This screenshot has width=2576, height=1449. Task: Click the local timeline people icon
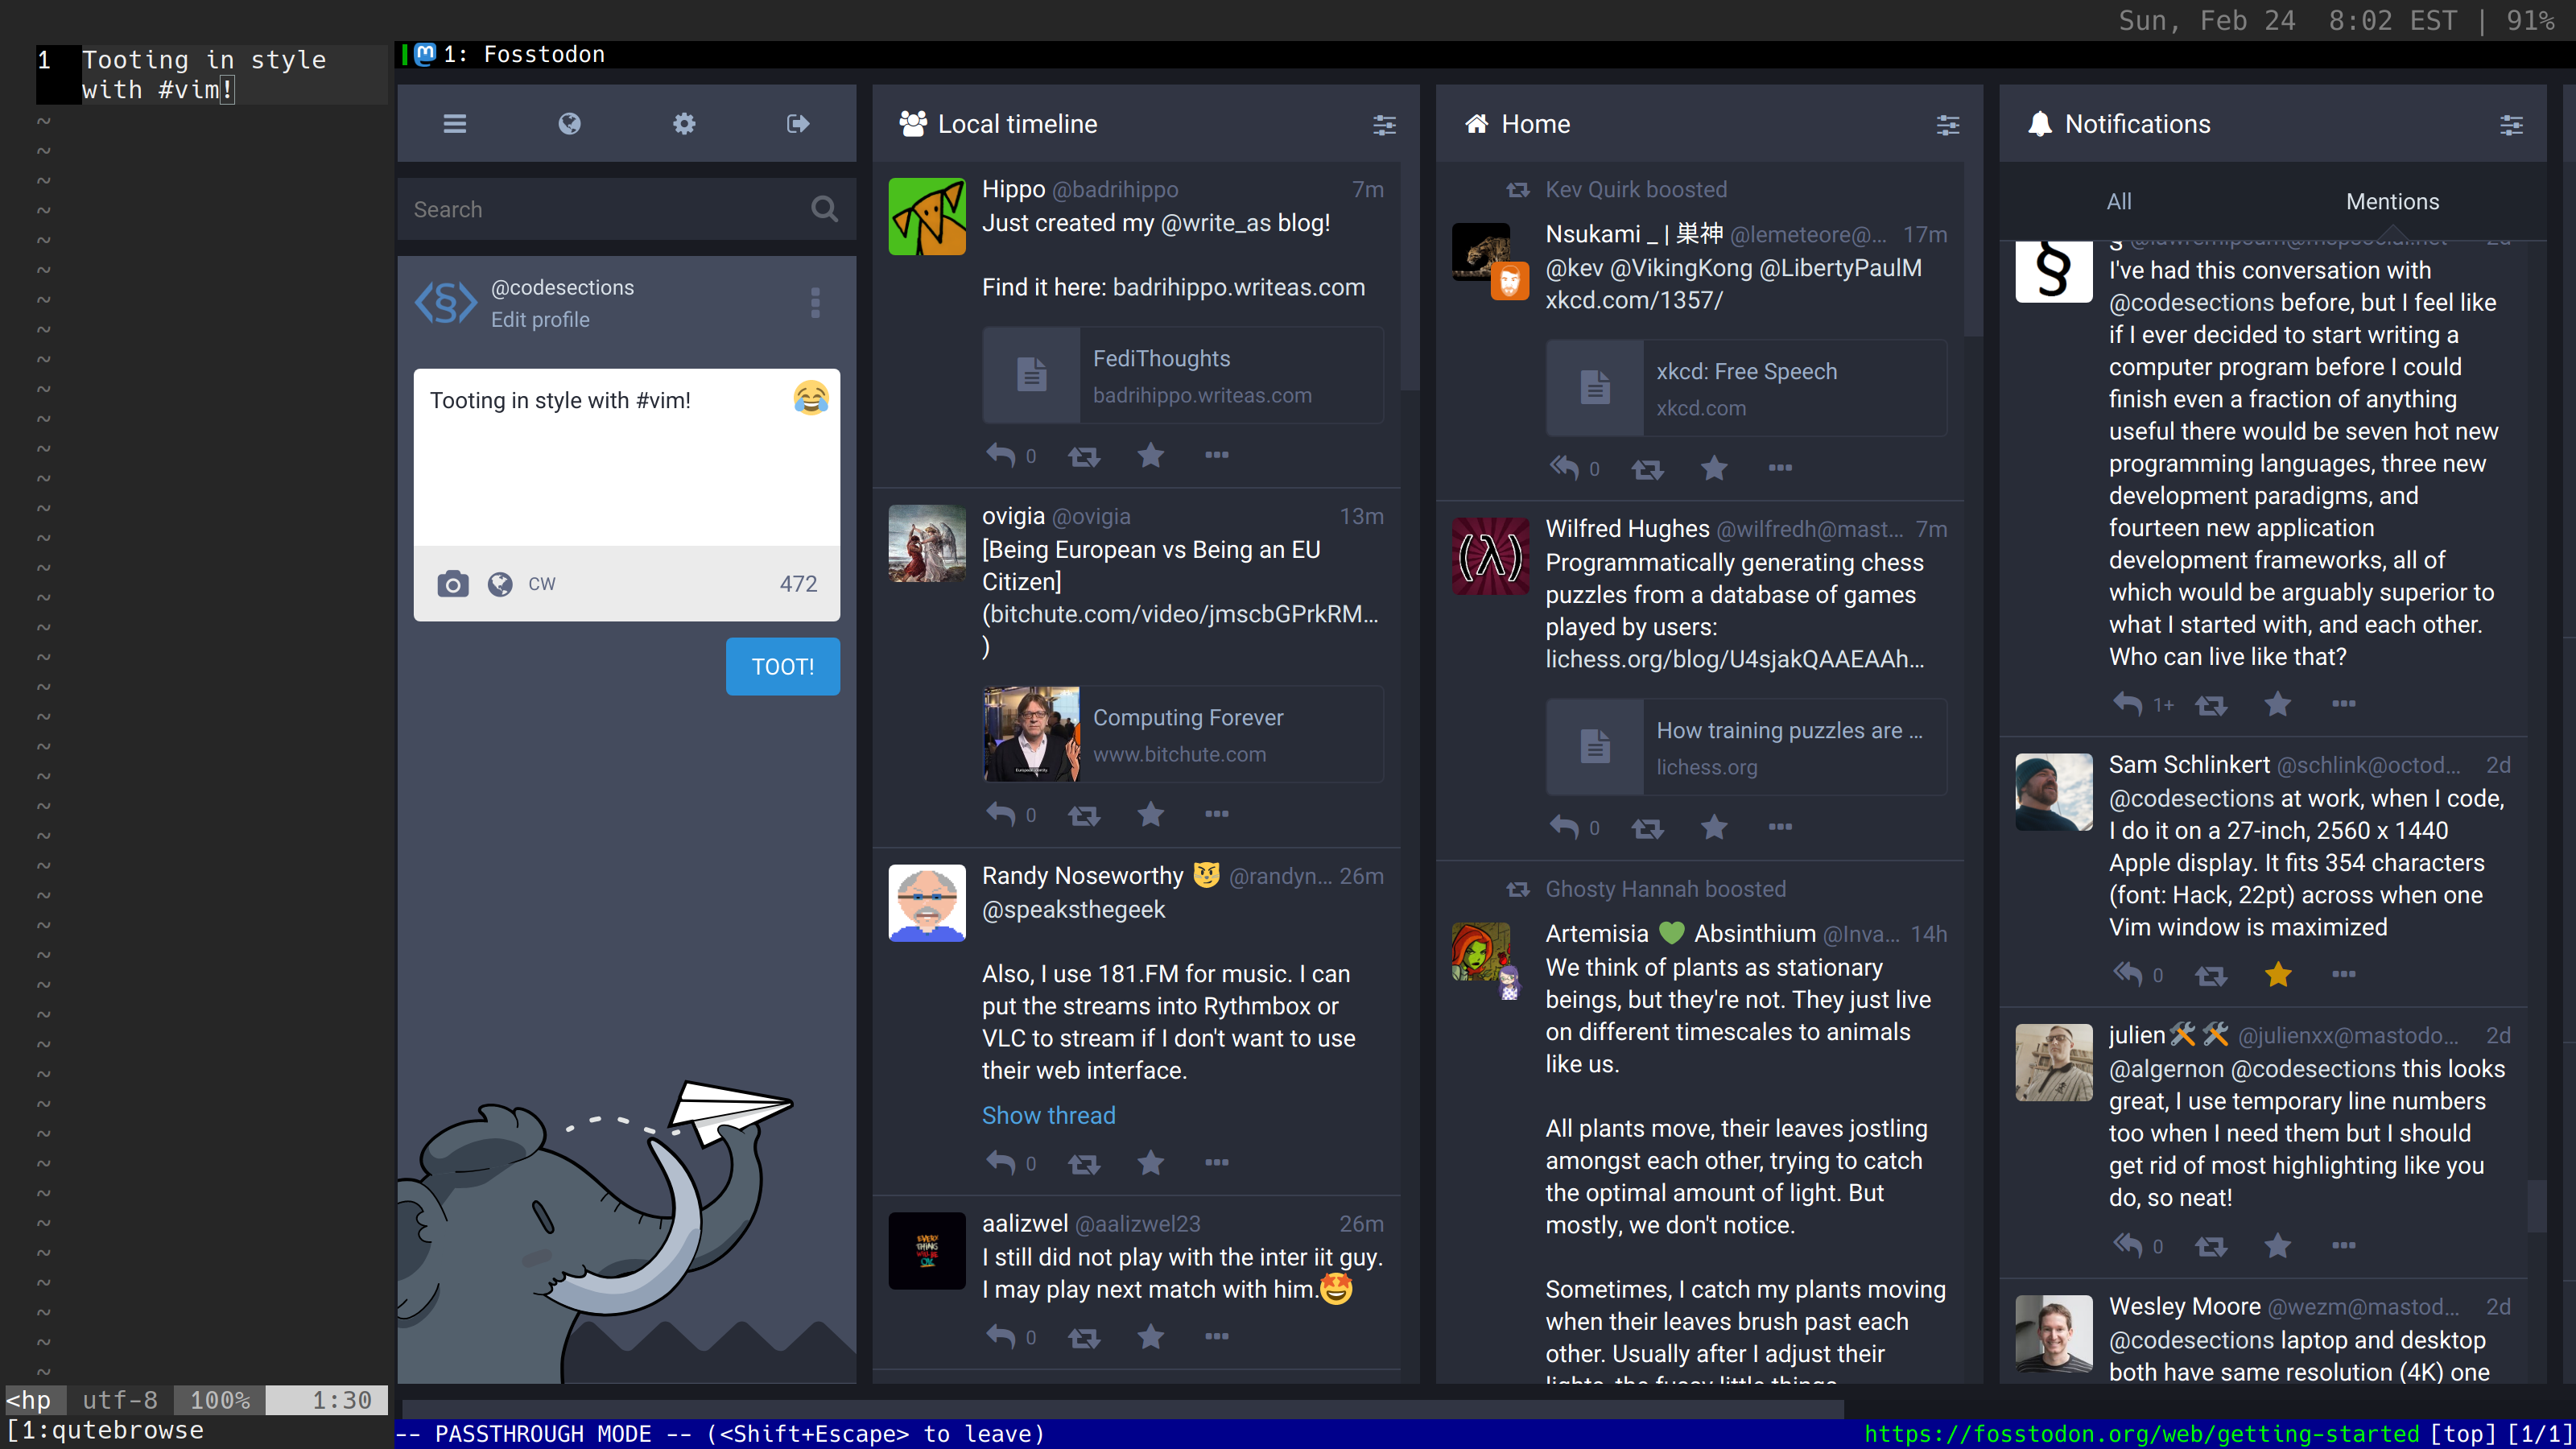click(913, 122)
